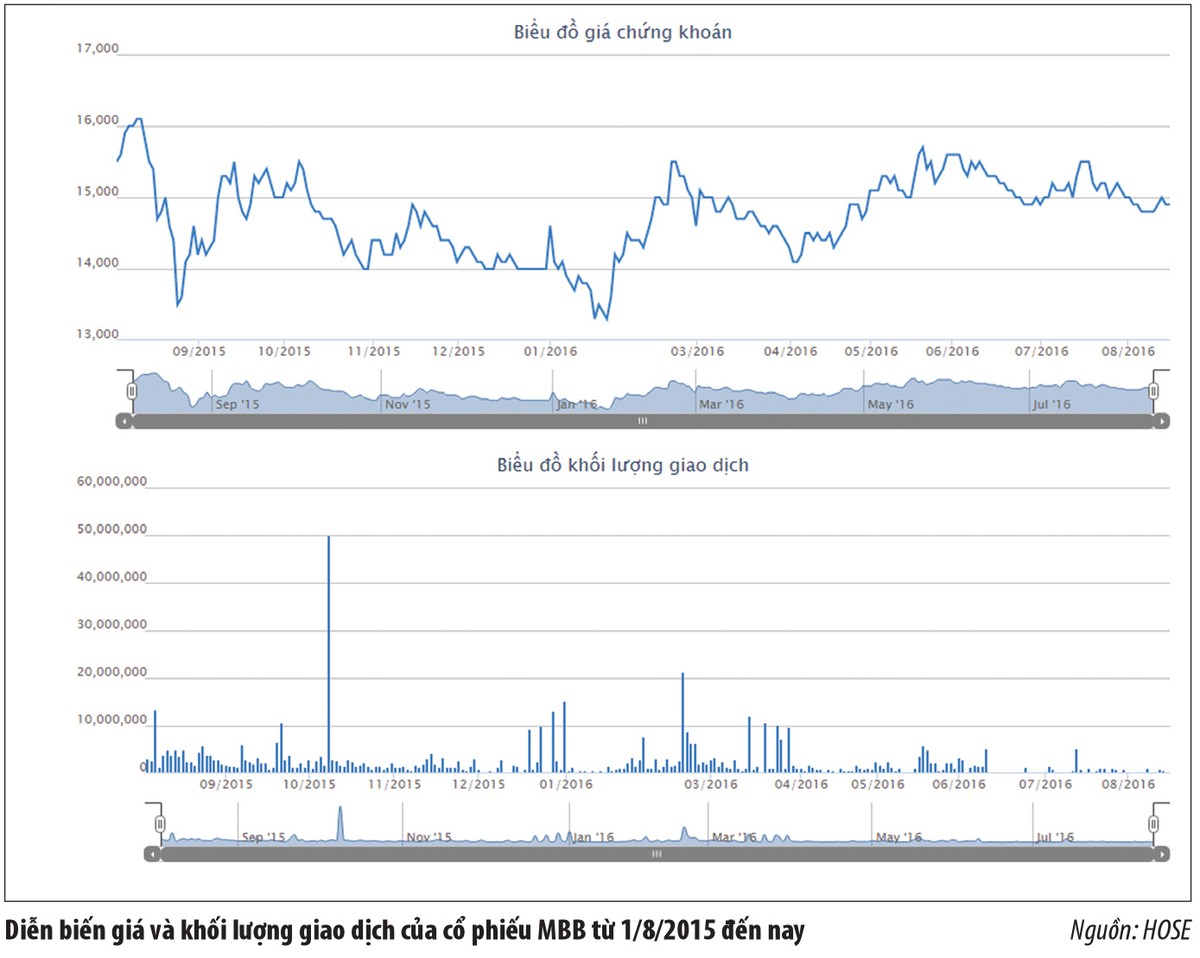Click the volume chart scrollbar center grip
This screenshot has width=1200, height=958.
click(x=656, y=854)
